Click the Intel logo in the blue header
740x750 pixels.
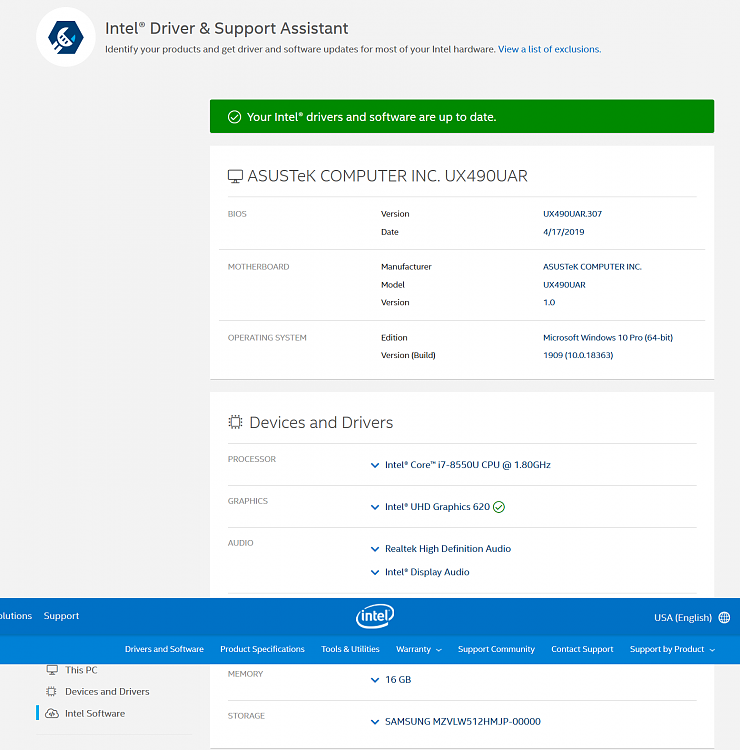tap(374, 616)
